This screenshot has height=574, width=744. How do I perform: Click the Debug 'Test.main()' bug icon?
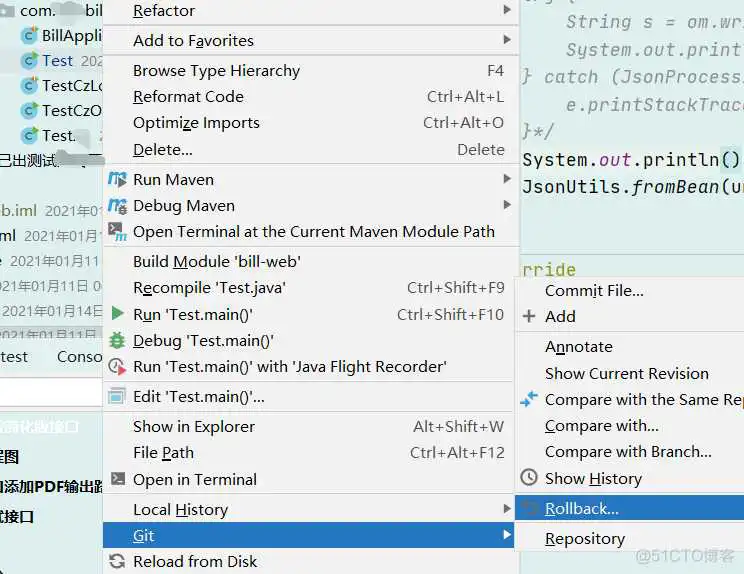118,341
